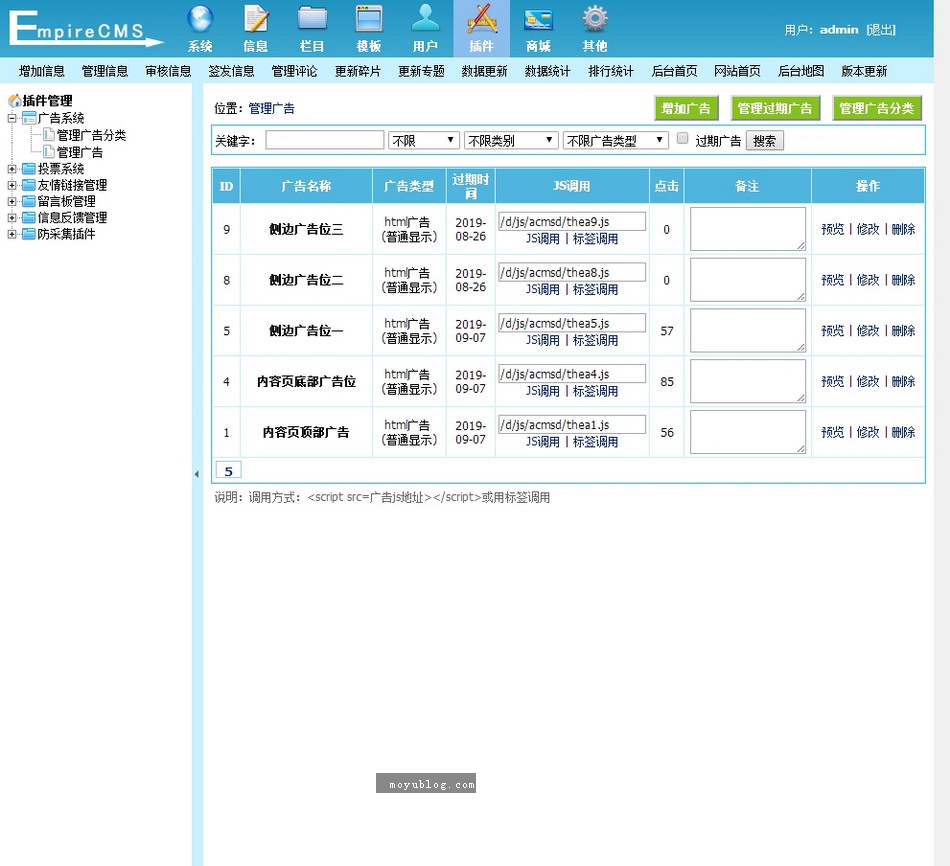Click the 退出 logout link
The image size is (950, 866).
point(881,30)
